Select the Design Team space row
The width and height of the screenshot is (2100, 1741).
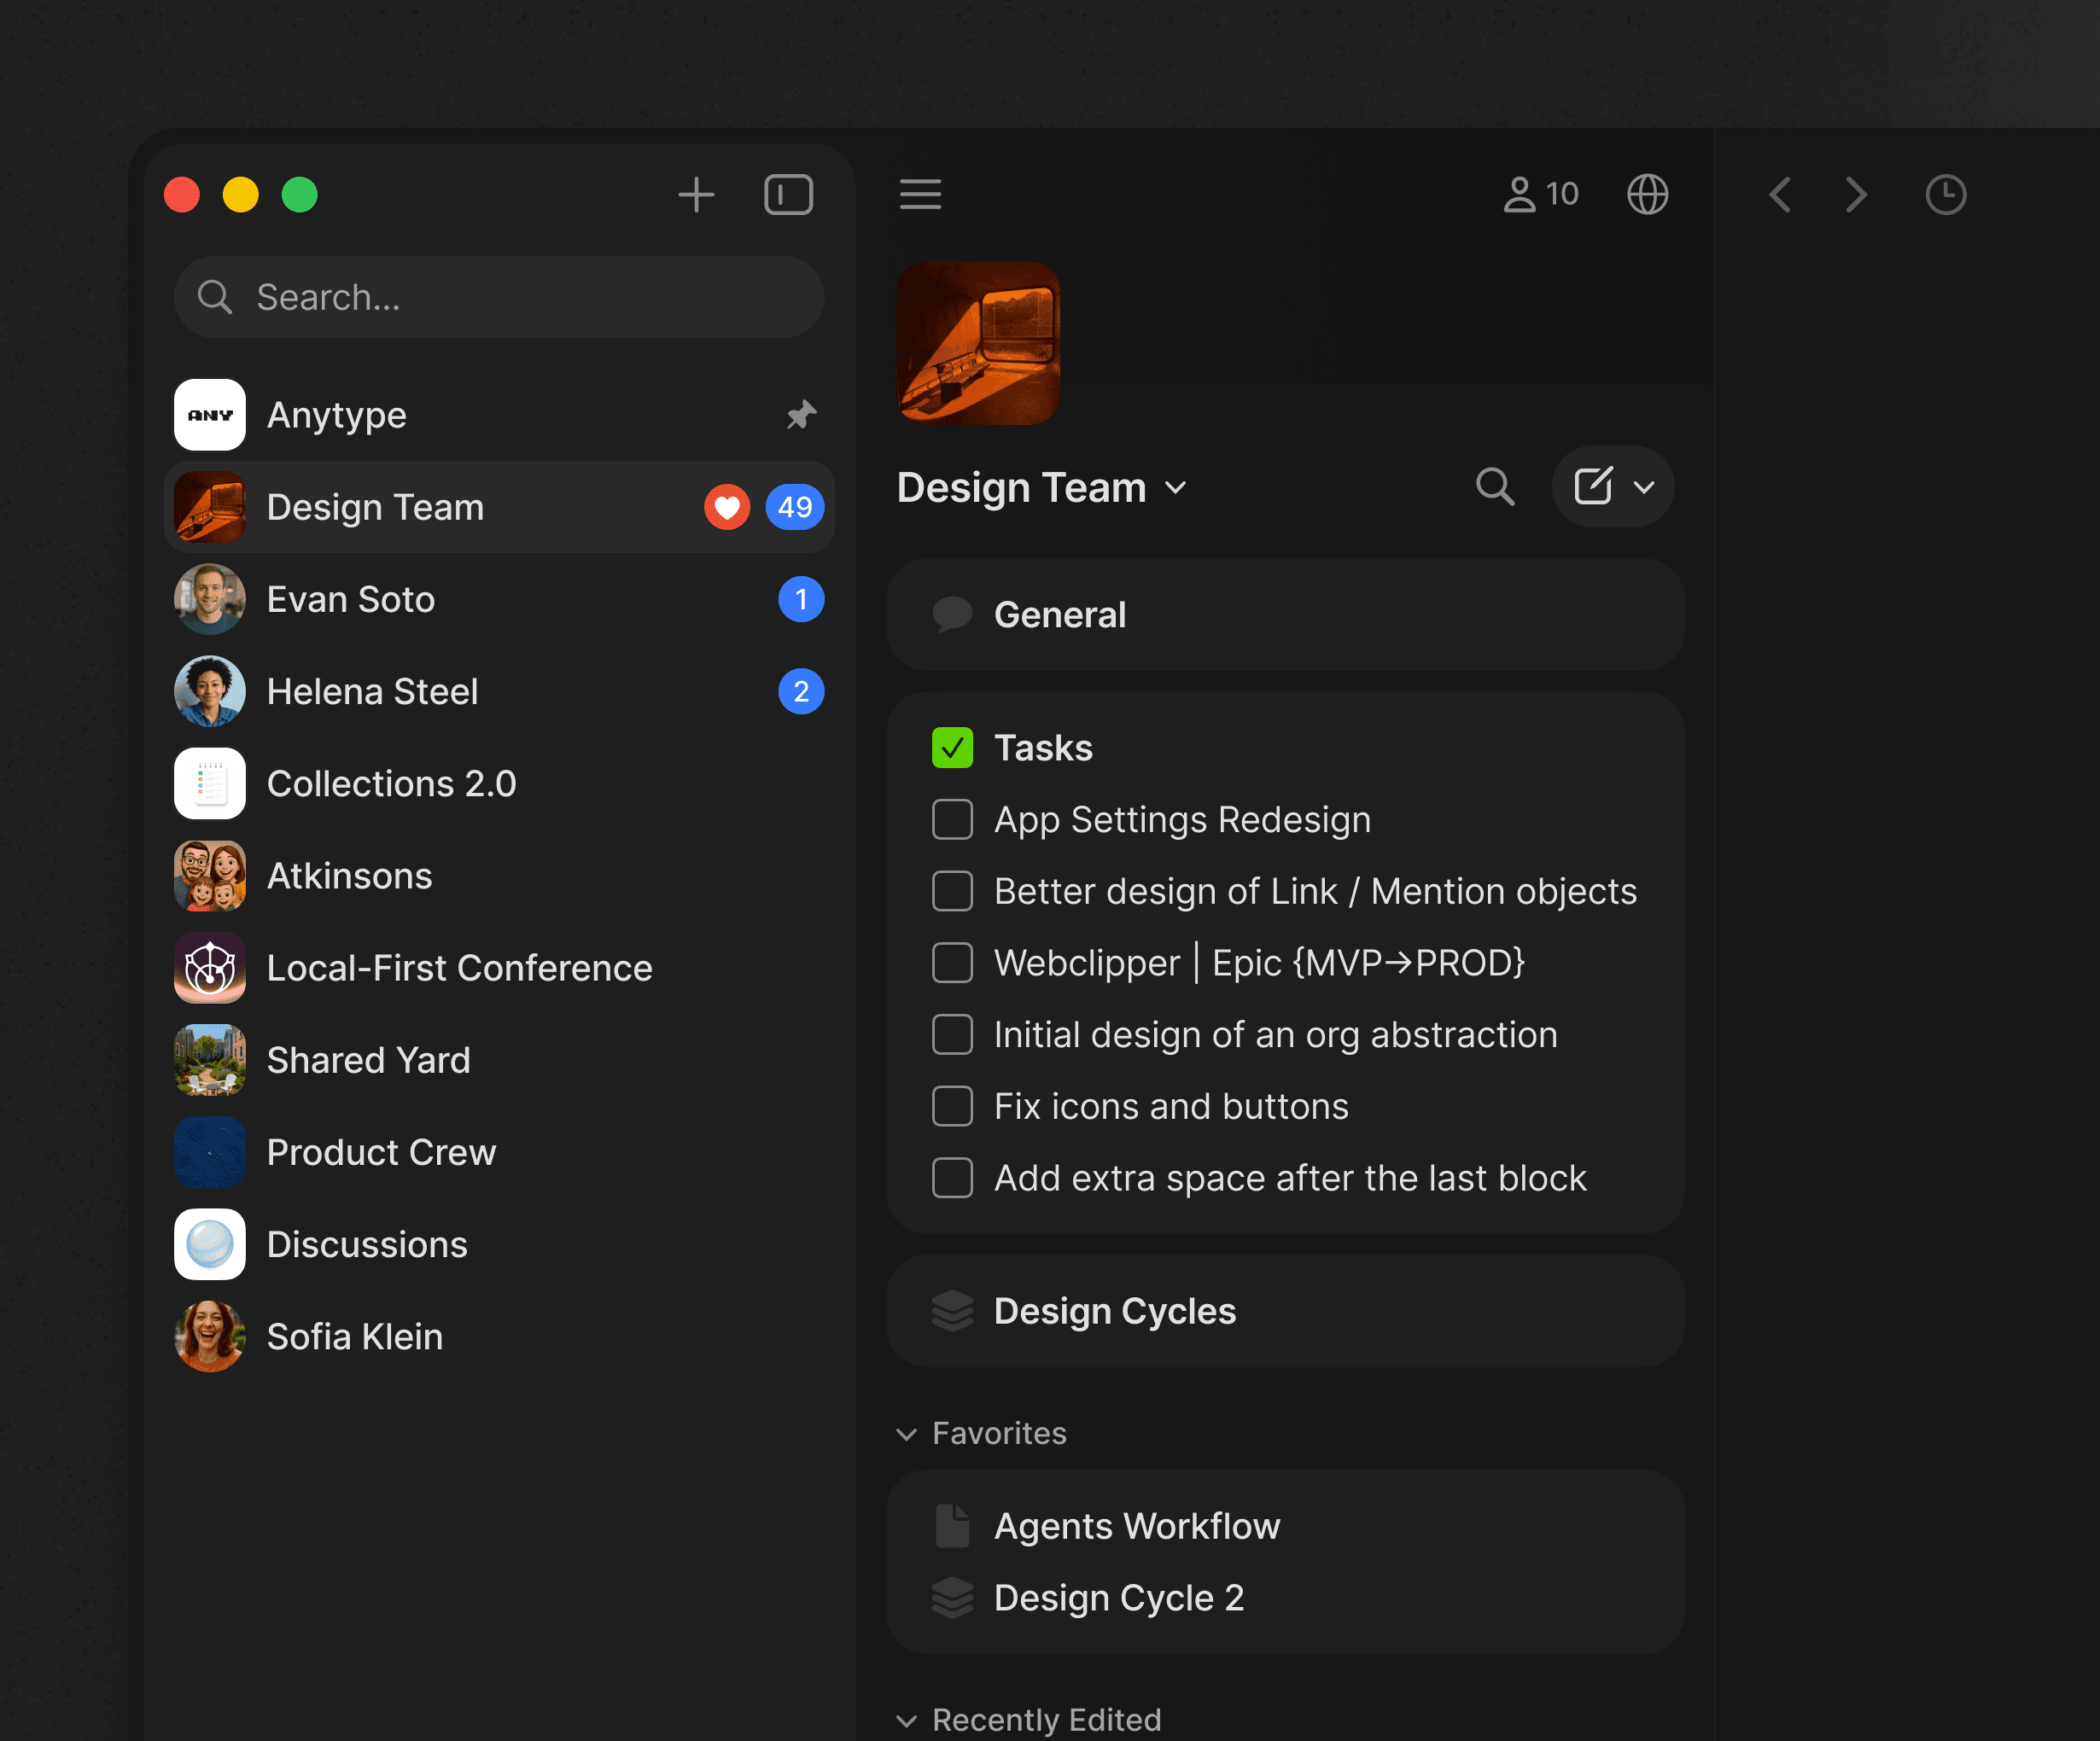[499, 507]
